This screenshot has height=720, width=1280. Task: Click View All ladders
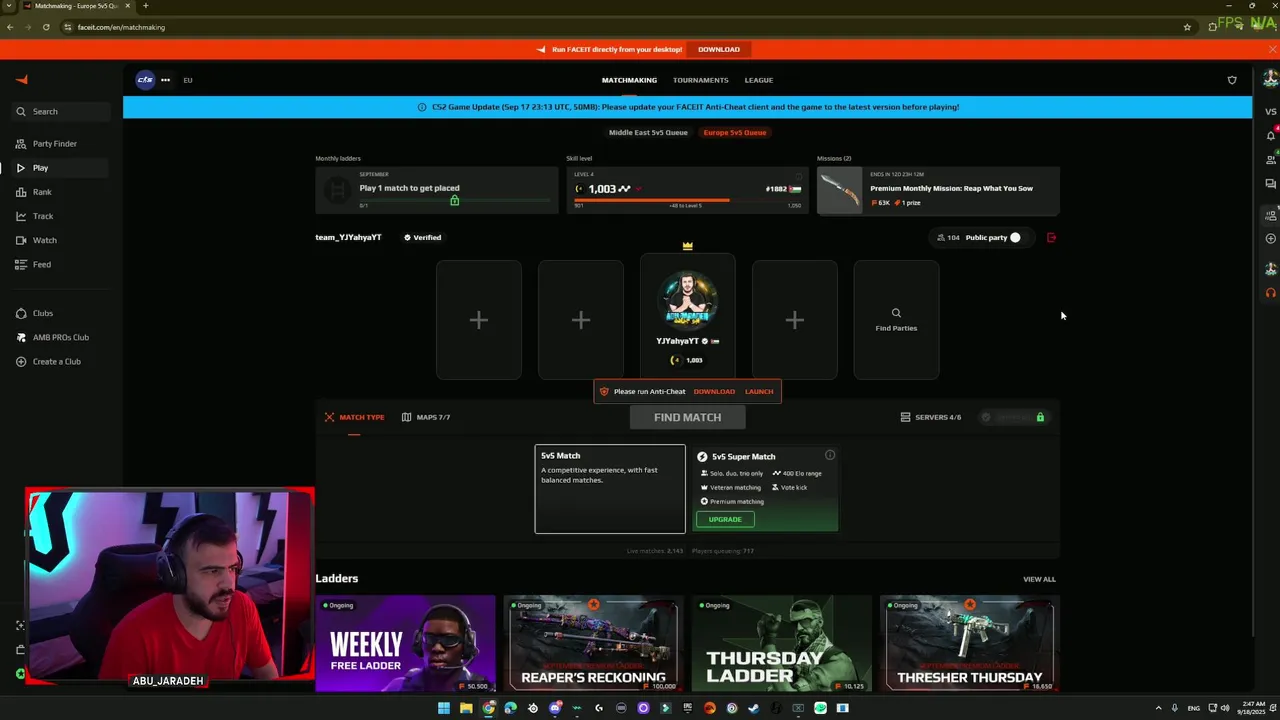click(x=1039, y=579)
